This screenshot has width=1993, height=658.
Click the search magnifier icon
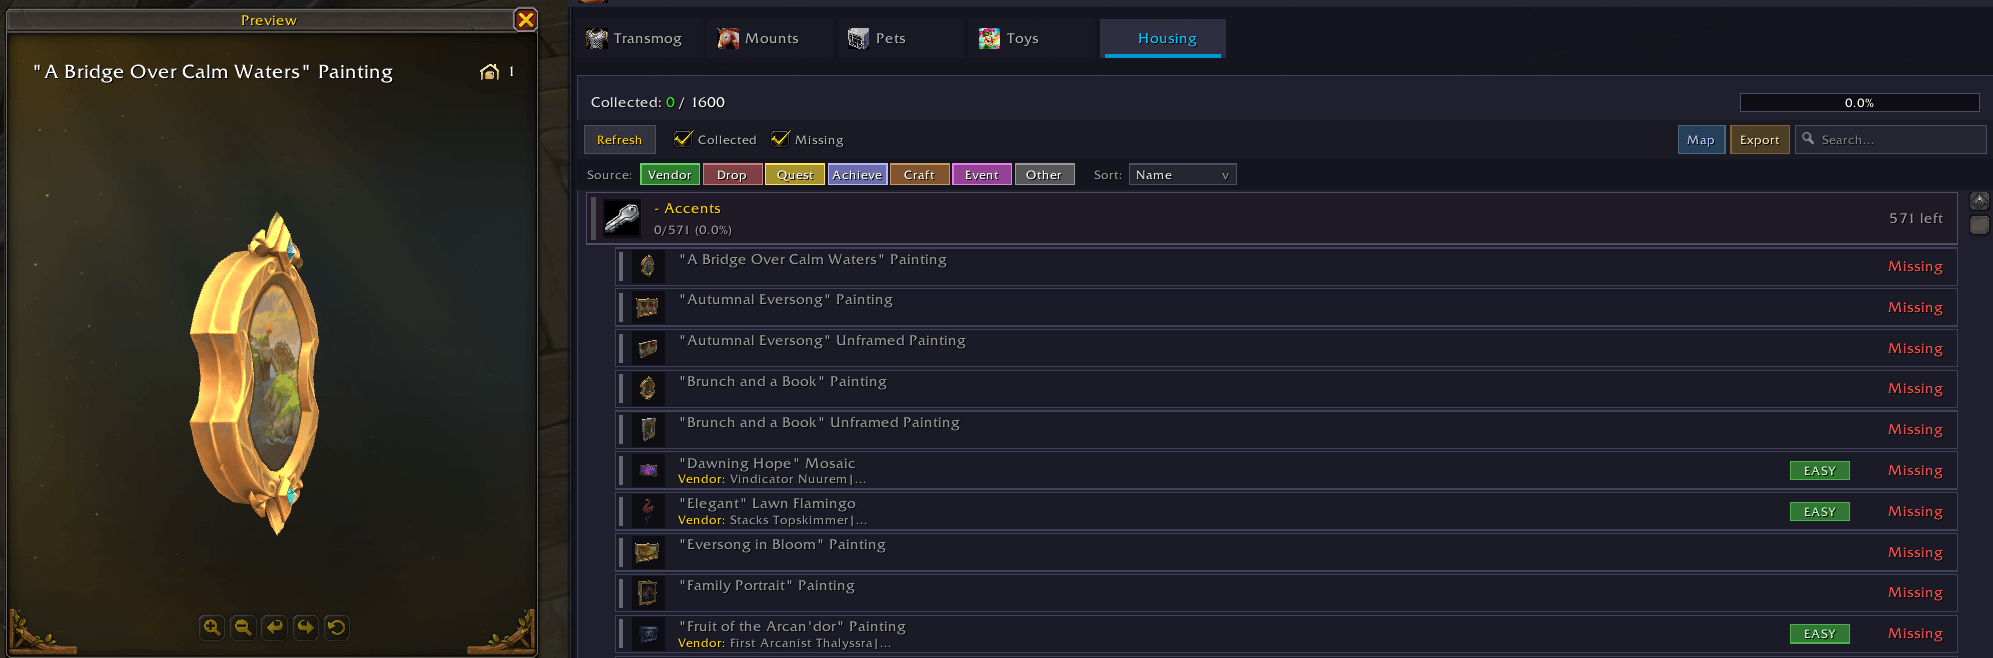pos(1808,139)
